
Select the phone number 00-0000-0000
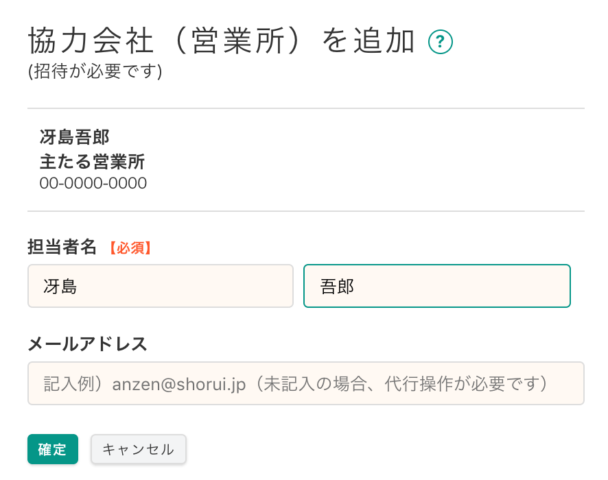[x=93, y=183]
